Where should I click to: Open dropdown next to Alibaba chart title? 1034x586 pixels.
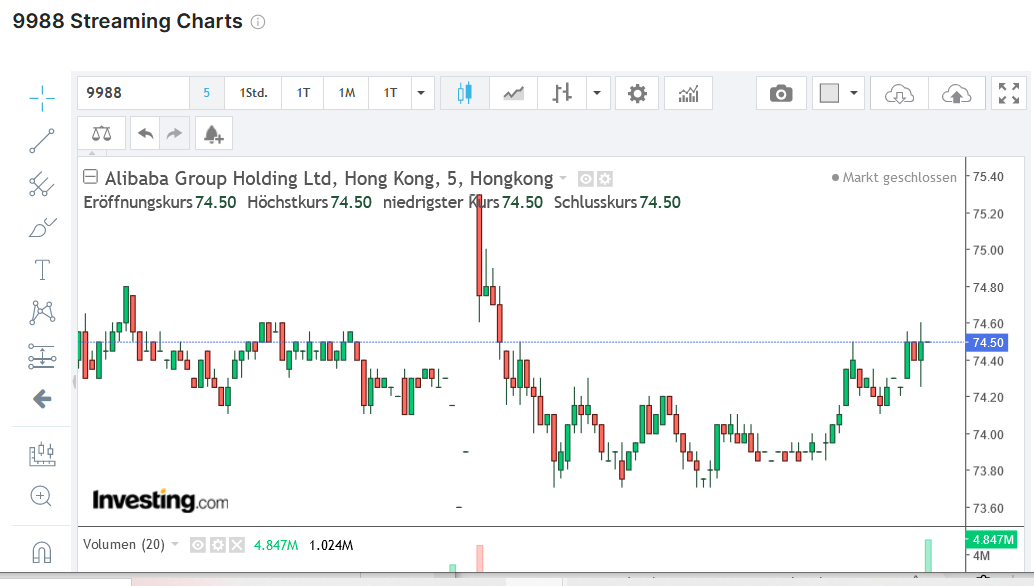pyautogui.click(x=563, y=178)
